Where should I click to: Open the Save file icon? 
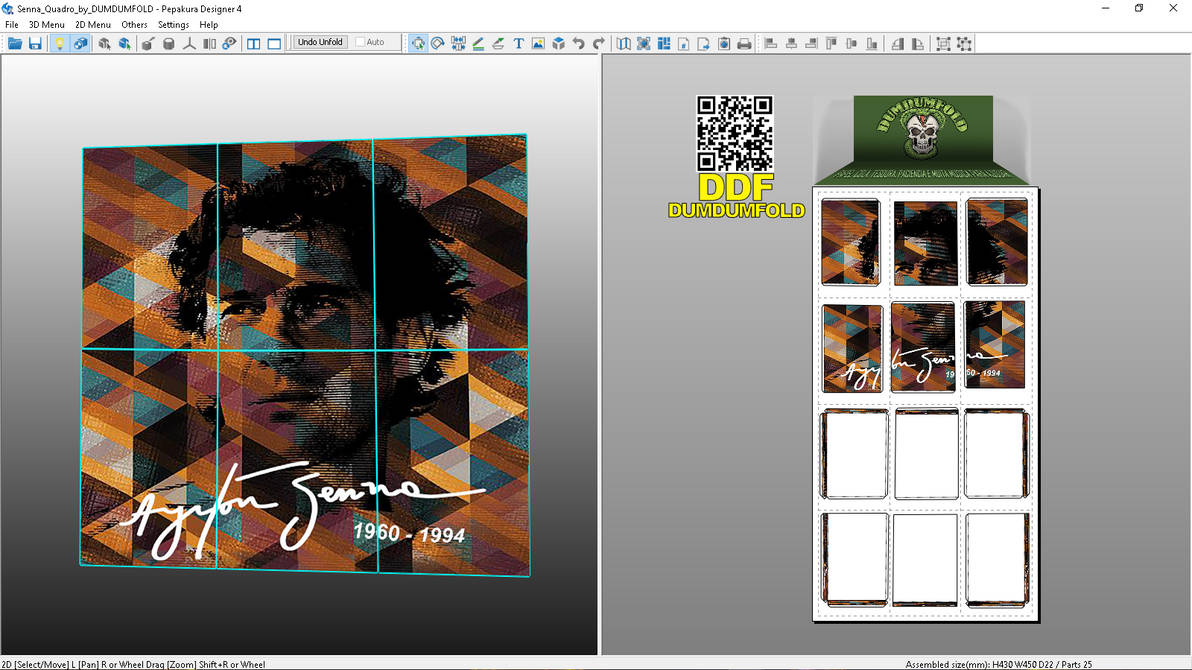(35, 43)
